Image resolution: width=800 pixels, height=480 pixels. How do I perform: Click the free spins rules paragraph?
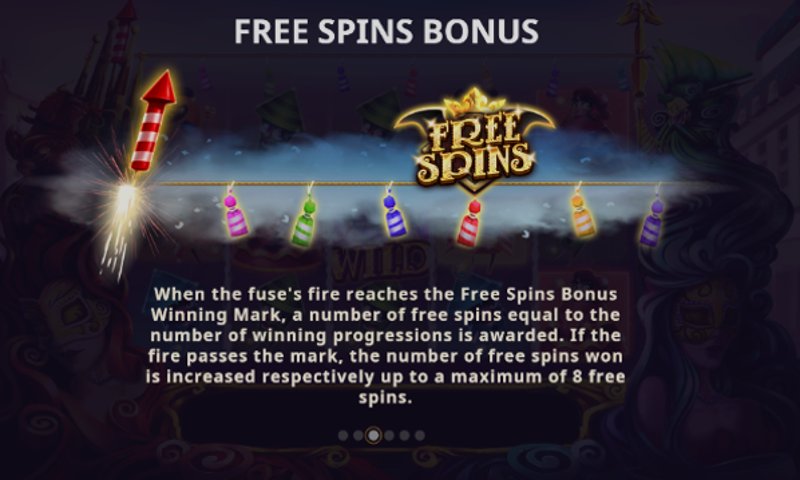(x=386, y=345)
